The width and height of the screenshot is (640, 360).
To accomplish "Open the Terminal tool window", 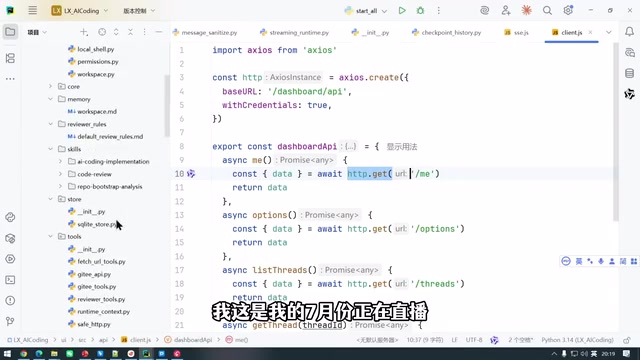I will [x=10, y=280].
